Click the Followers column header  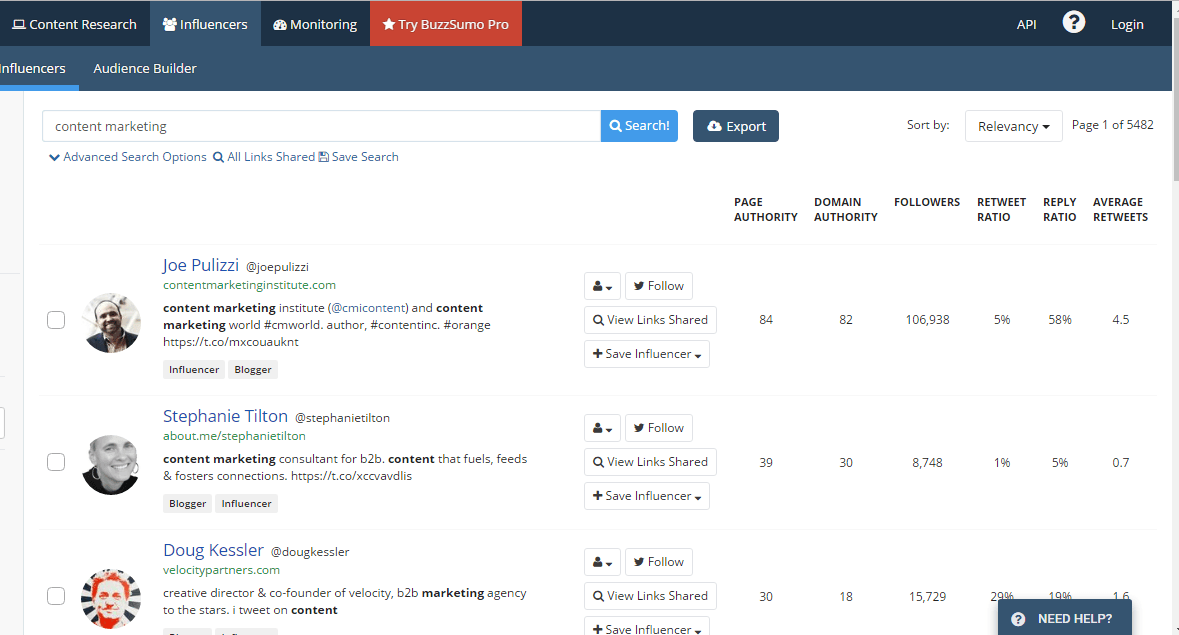coord(927,202)
